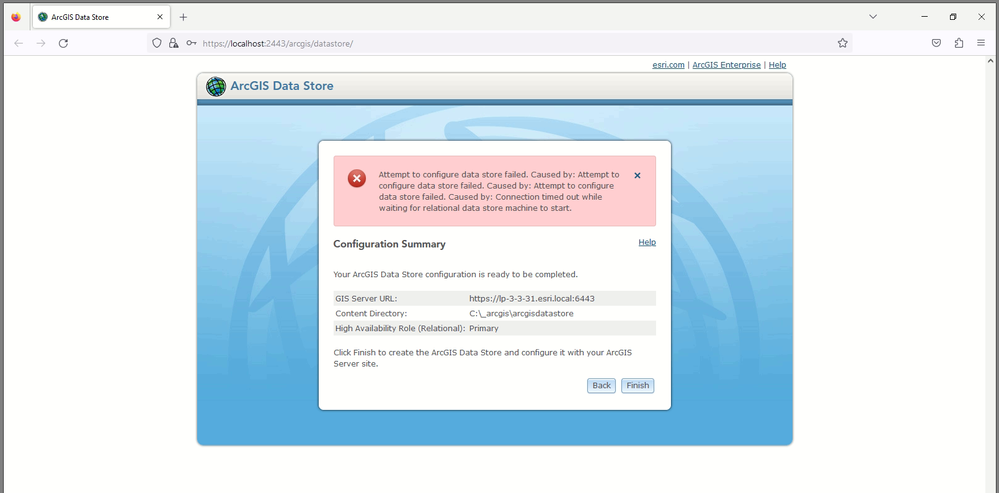Open the Extensions puzzle icon
This screenshot has height=493, width=999.
[959, 43]
